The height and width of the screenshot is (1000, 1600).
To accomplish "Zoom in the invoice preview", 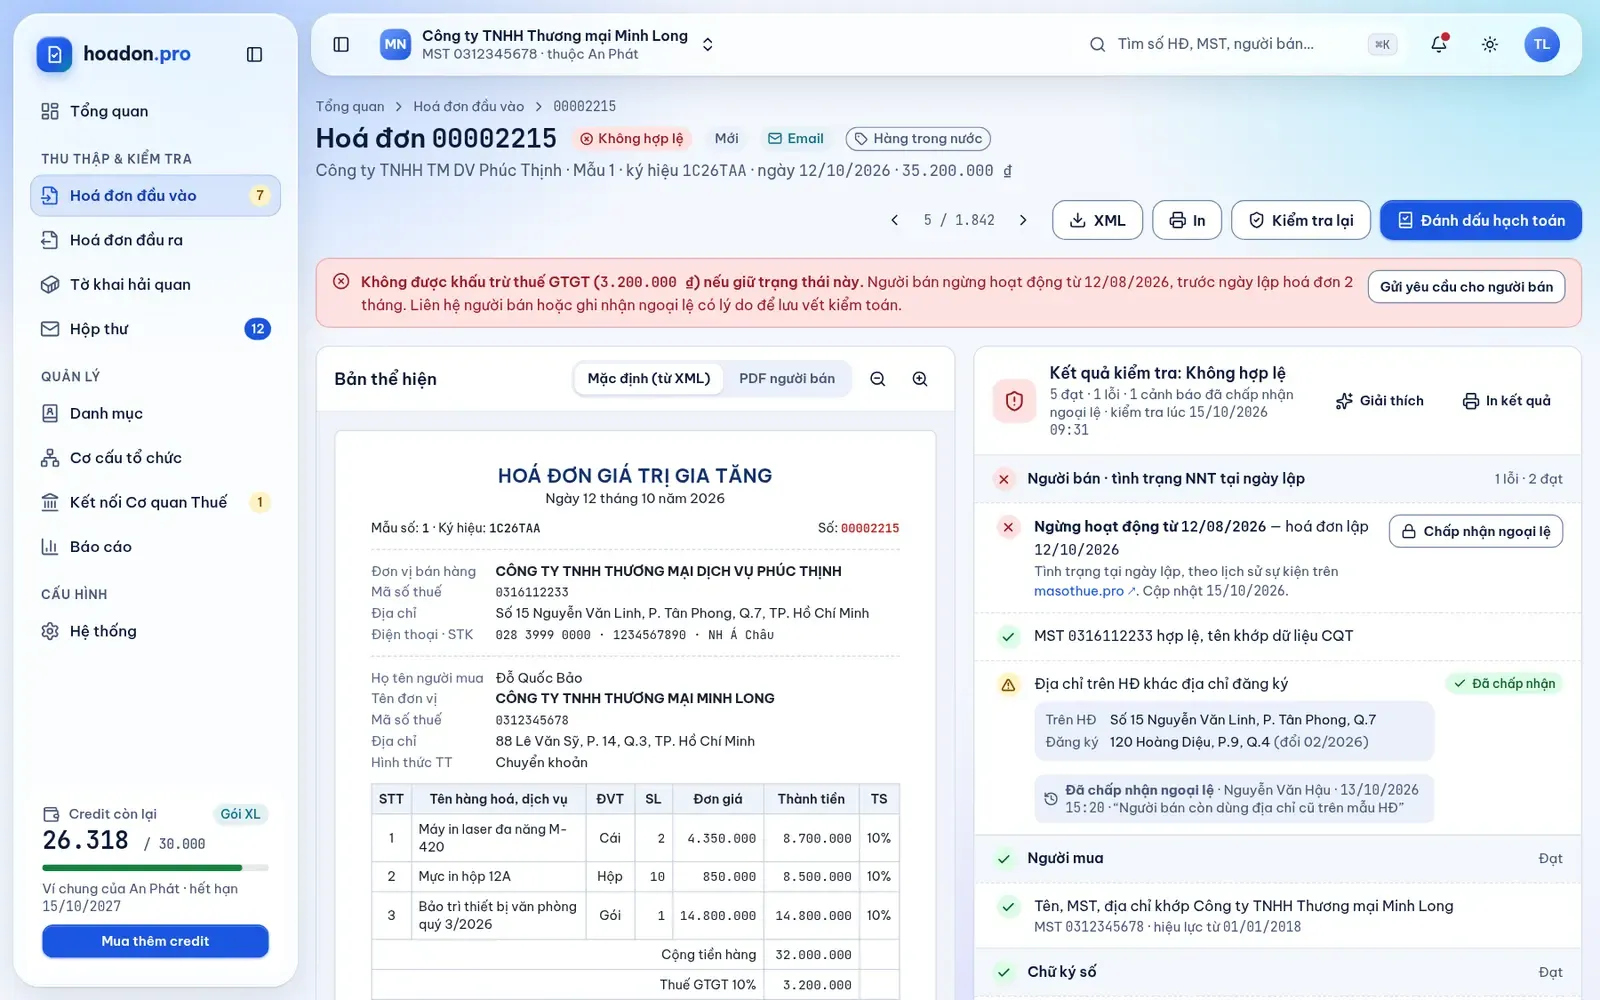I will point(920,379).
